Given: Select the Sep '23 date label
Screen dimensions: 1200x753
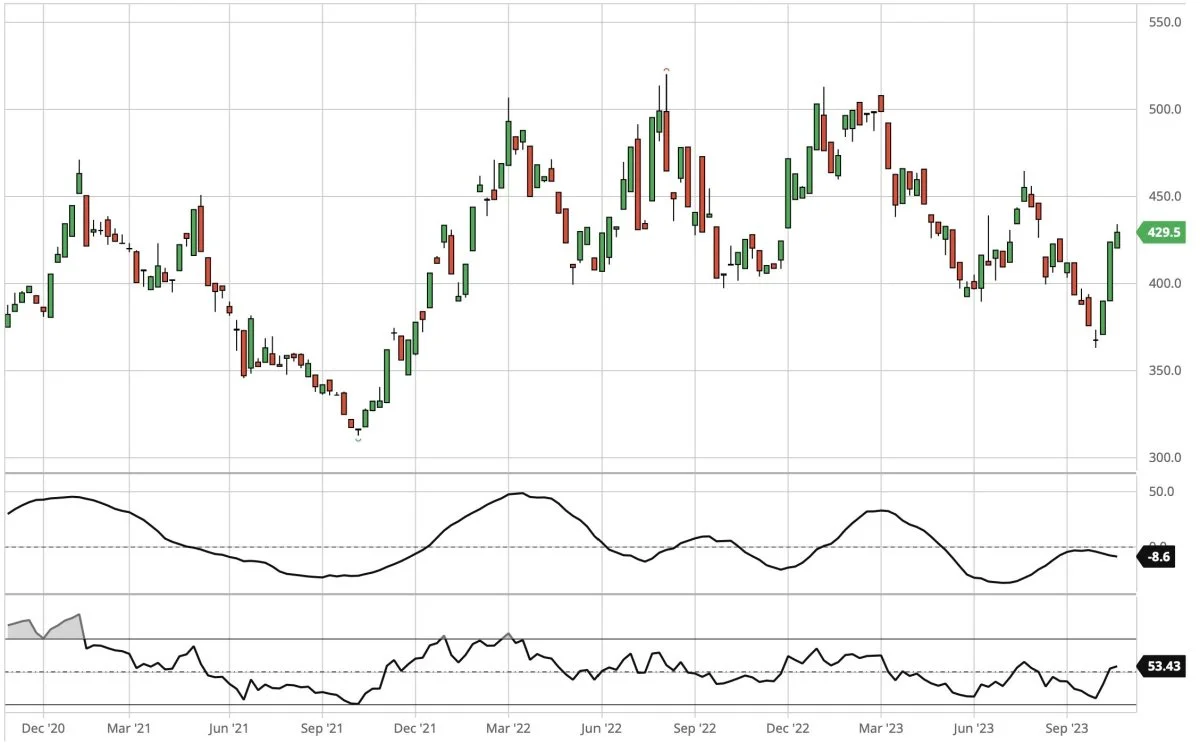Looking at the screenshot, I should (1066, 730).
